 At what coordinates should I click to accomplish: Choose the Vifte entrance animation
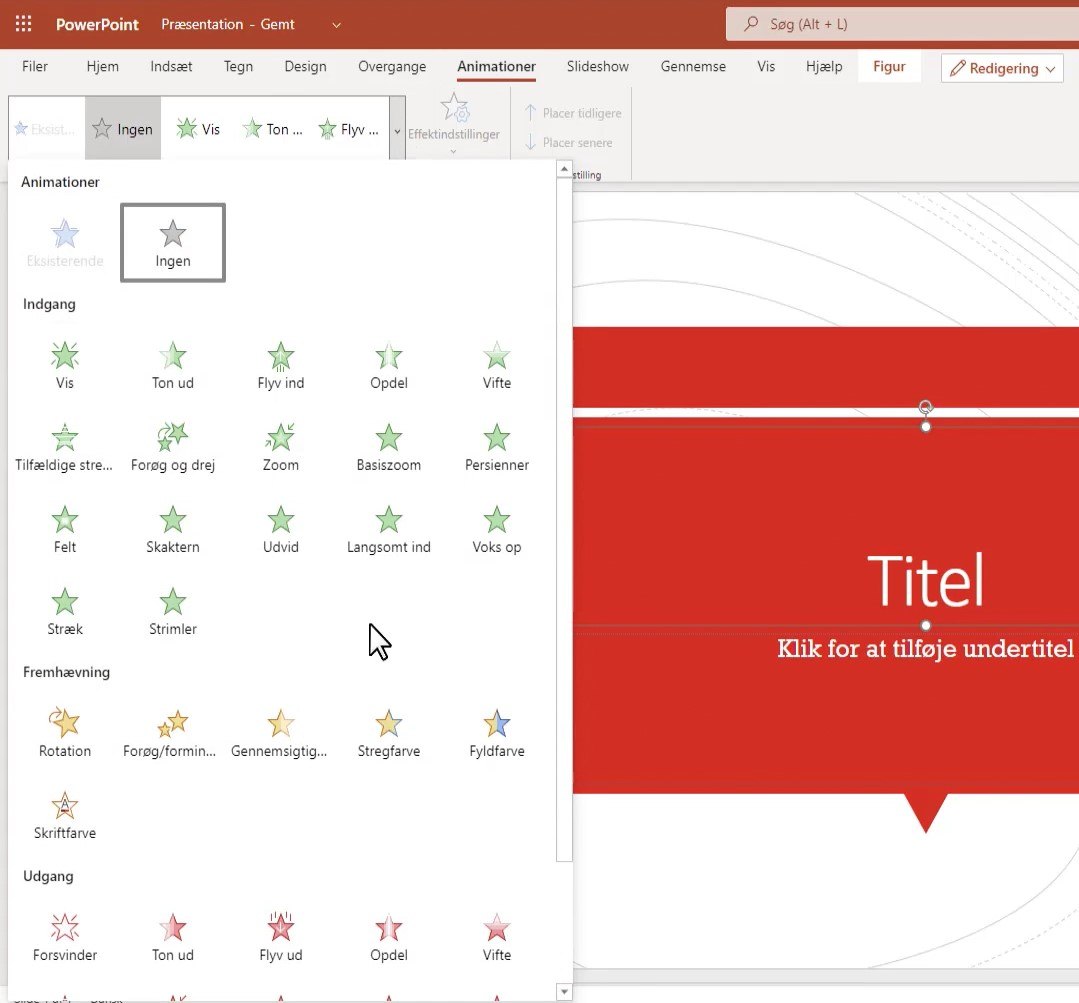[x=497, y=365]
